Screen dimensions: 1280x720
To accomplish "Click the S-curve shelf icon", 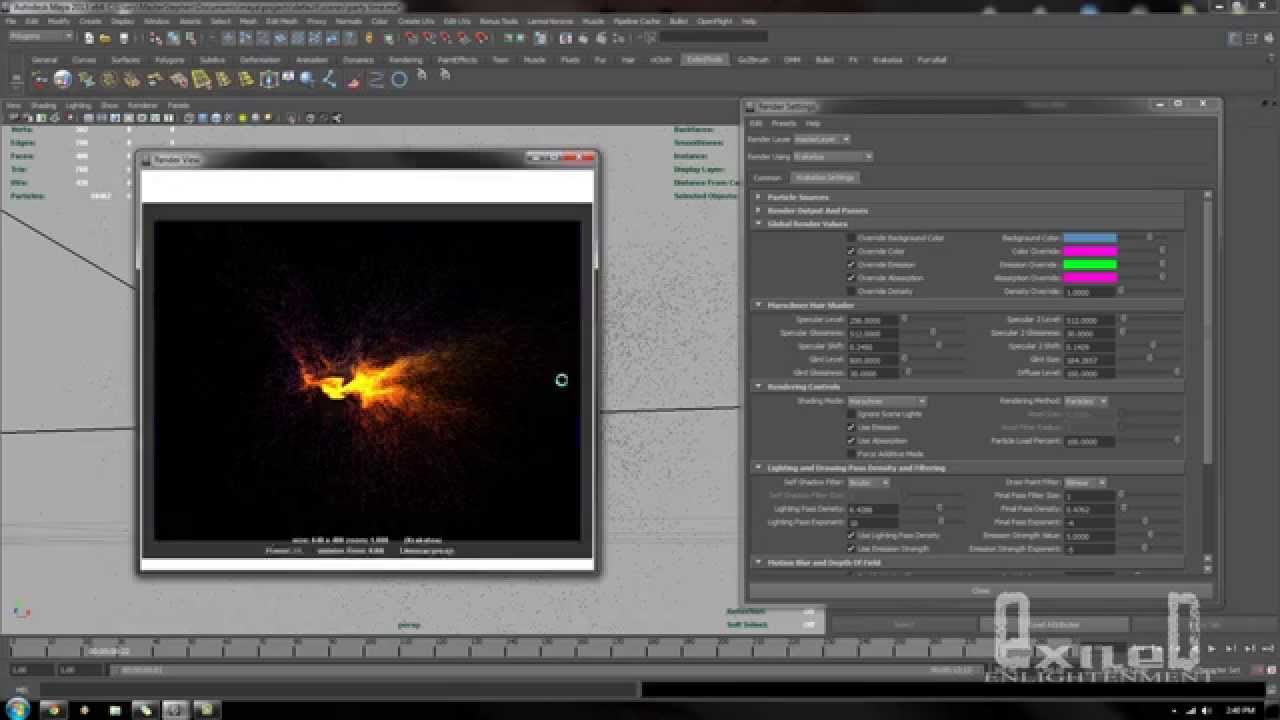I will point(376,80).
